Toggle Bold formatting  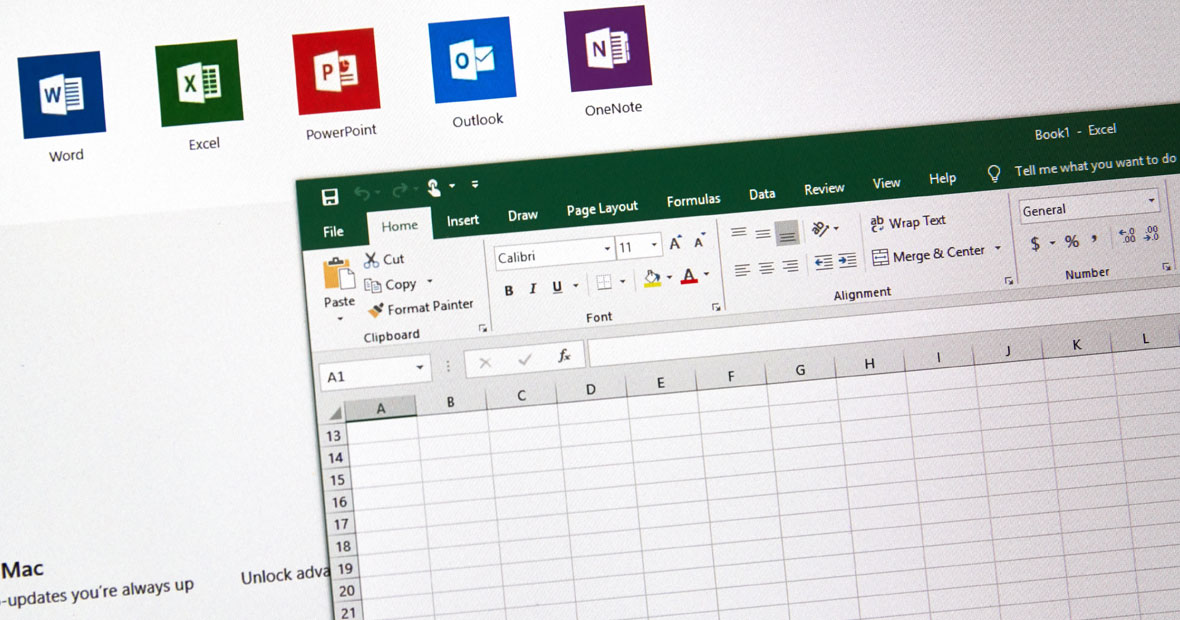[508, 290]
